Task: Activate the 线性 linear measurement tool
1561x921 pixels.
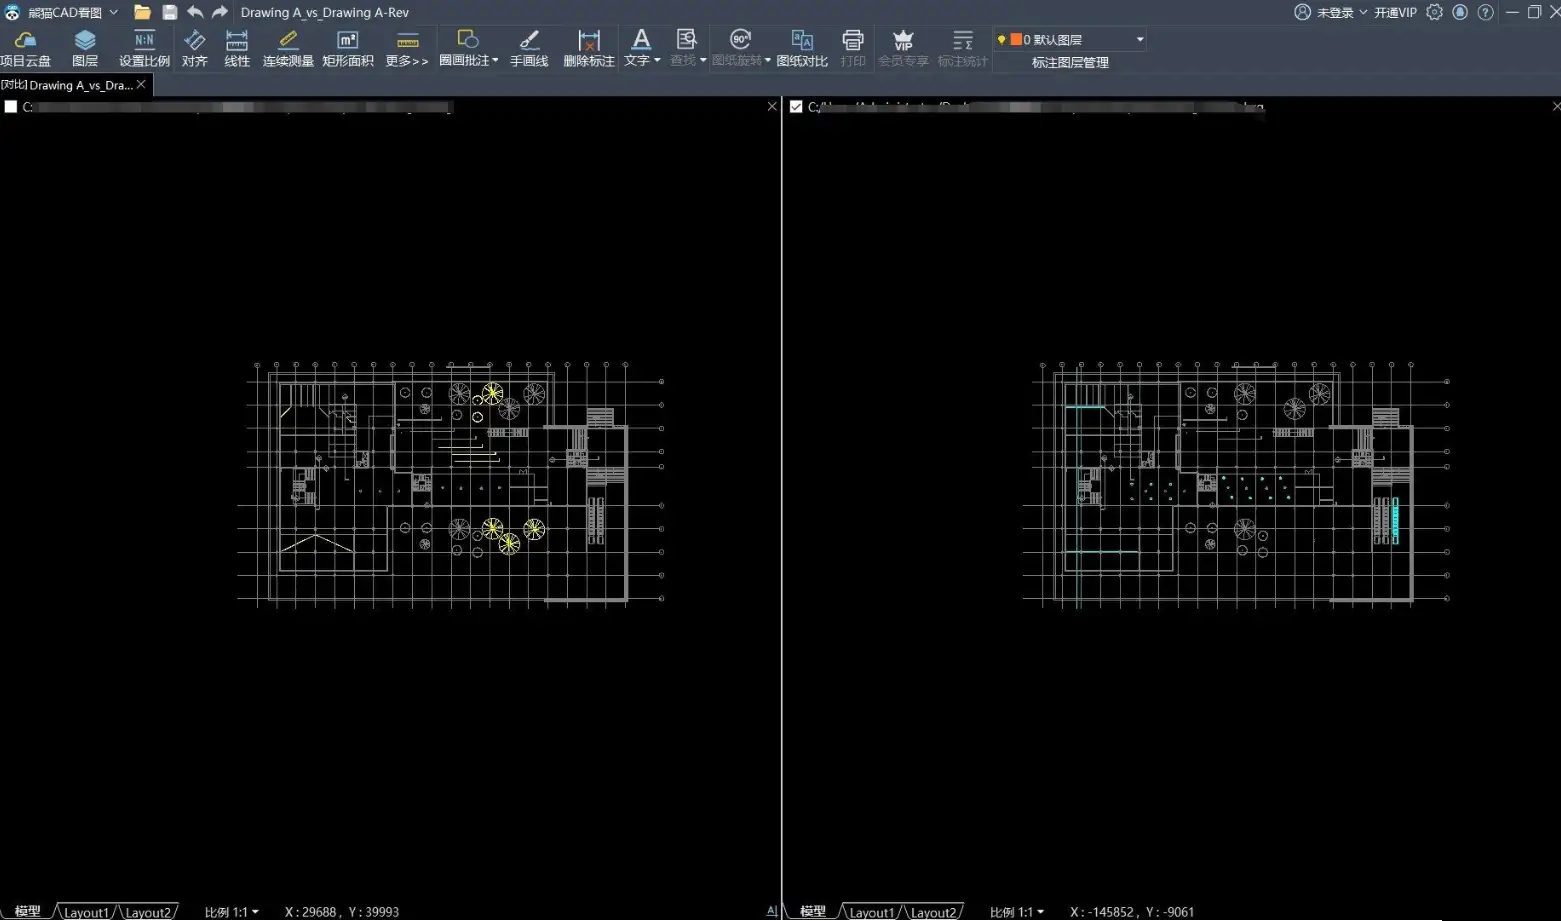Action: pos(237,48)
